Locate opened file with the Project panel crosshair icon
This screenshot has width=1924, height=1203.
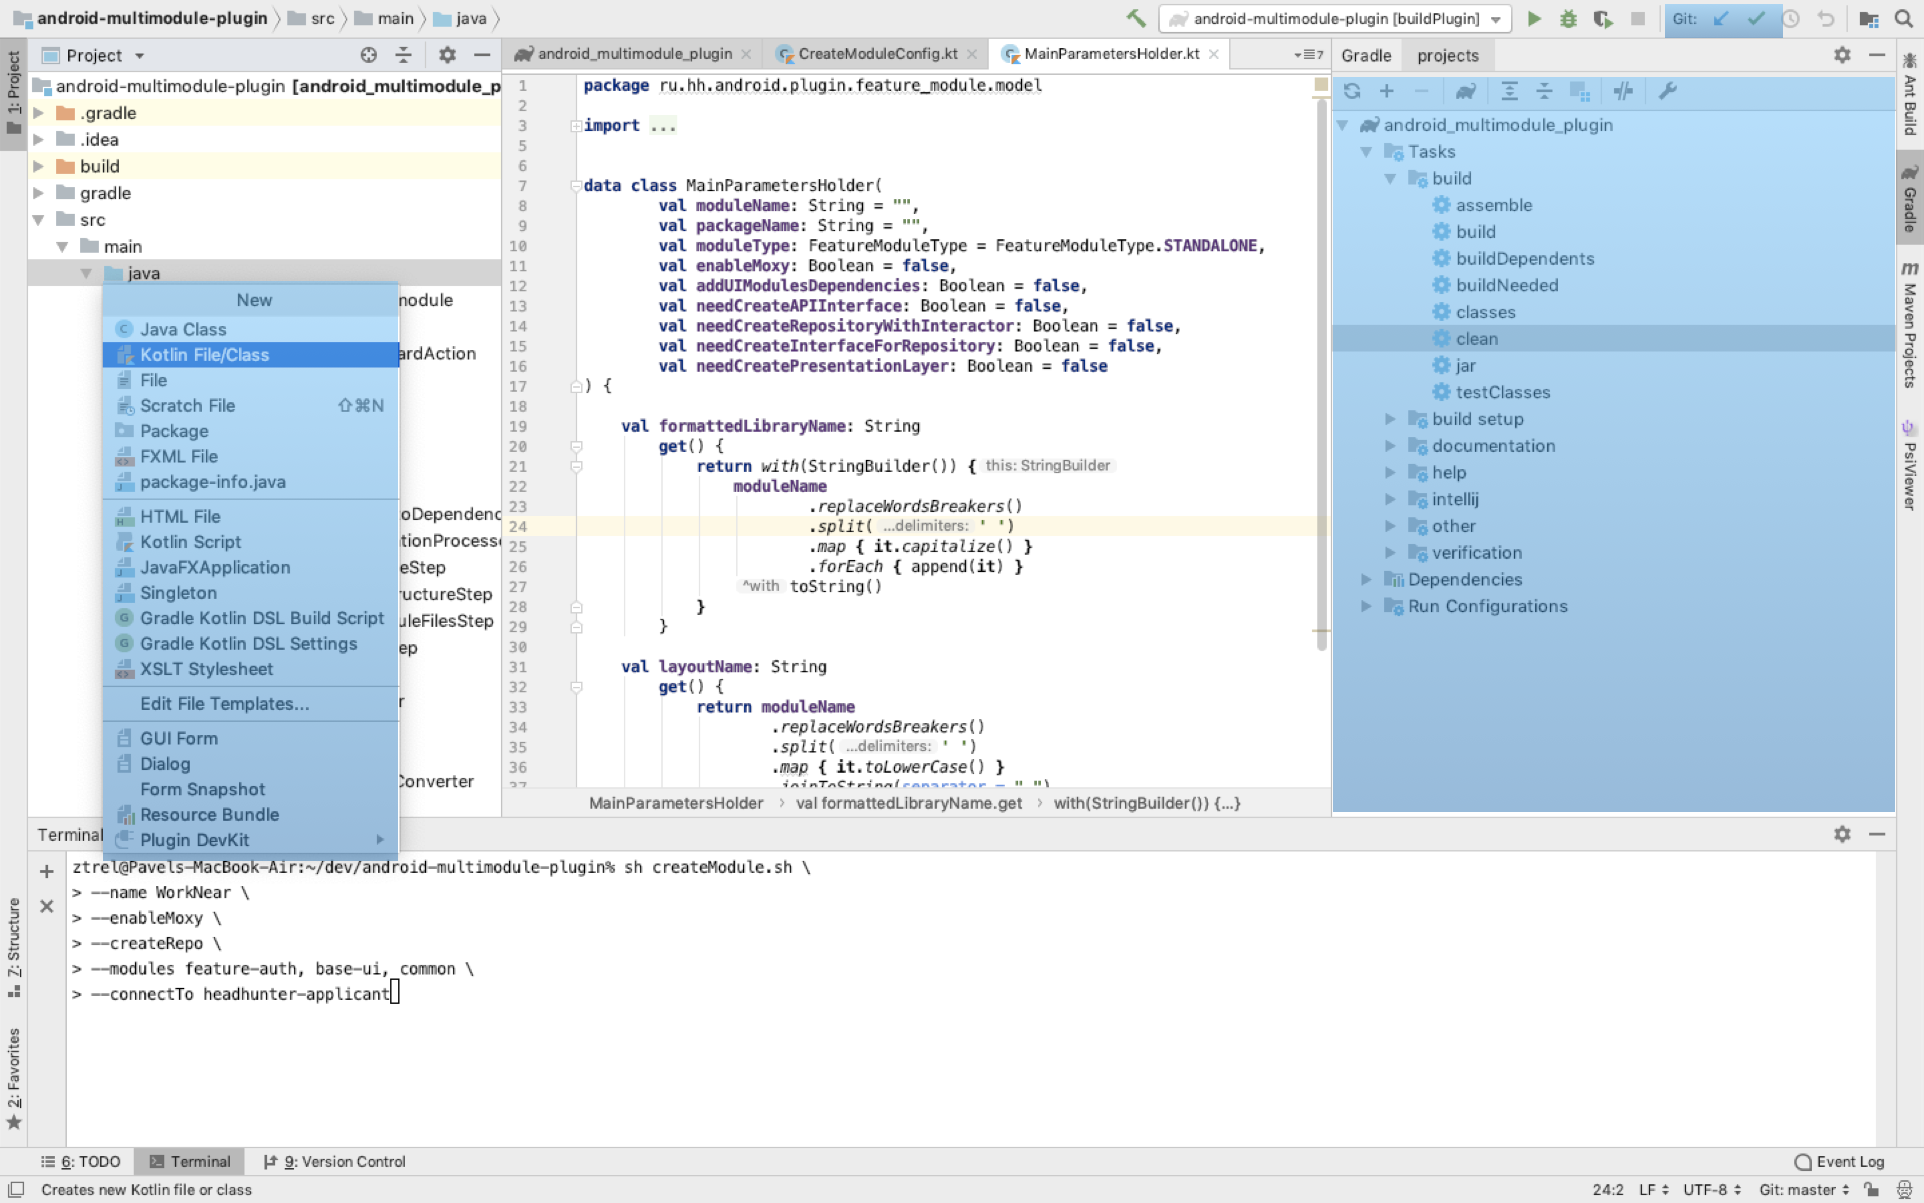coord(368,55)
